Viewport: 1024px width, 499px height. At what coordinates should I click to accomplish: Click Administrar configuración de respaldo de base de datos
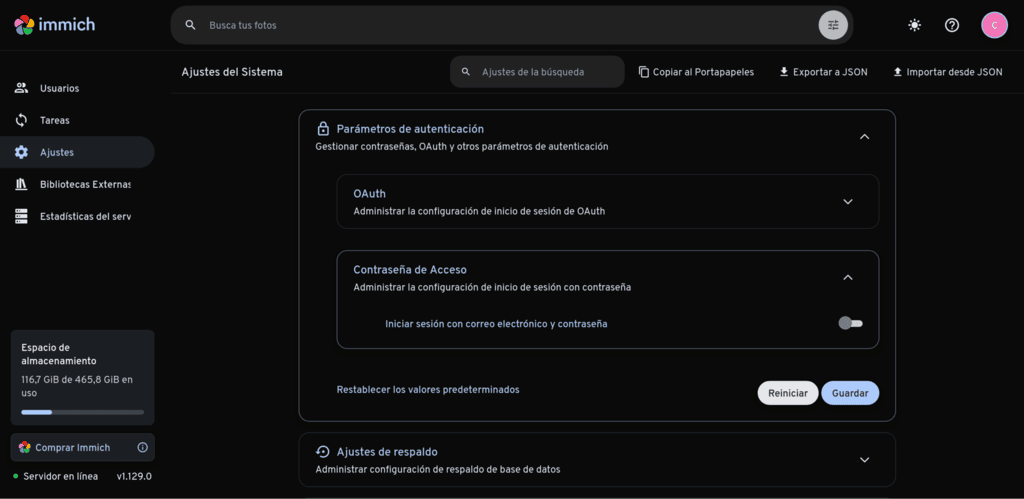[438, 469]
